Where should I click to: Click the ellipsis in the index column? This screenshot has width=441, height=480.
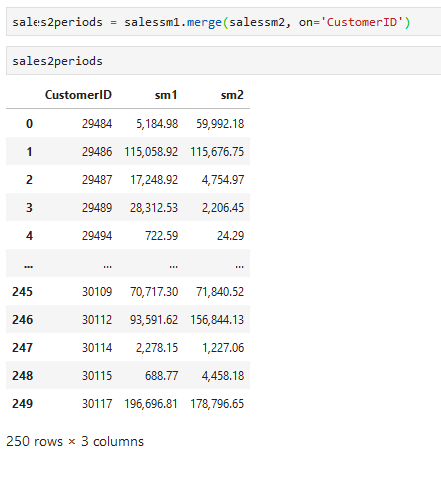[x=28, y=266]
